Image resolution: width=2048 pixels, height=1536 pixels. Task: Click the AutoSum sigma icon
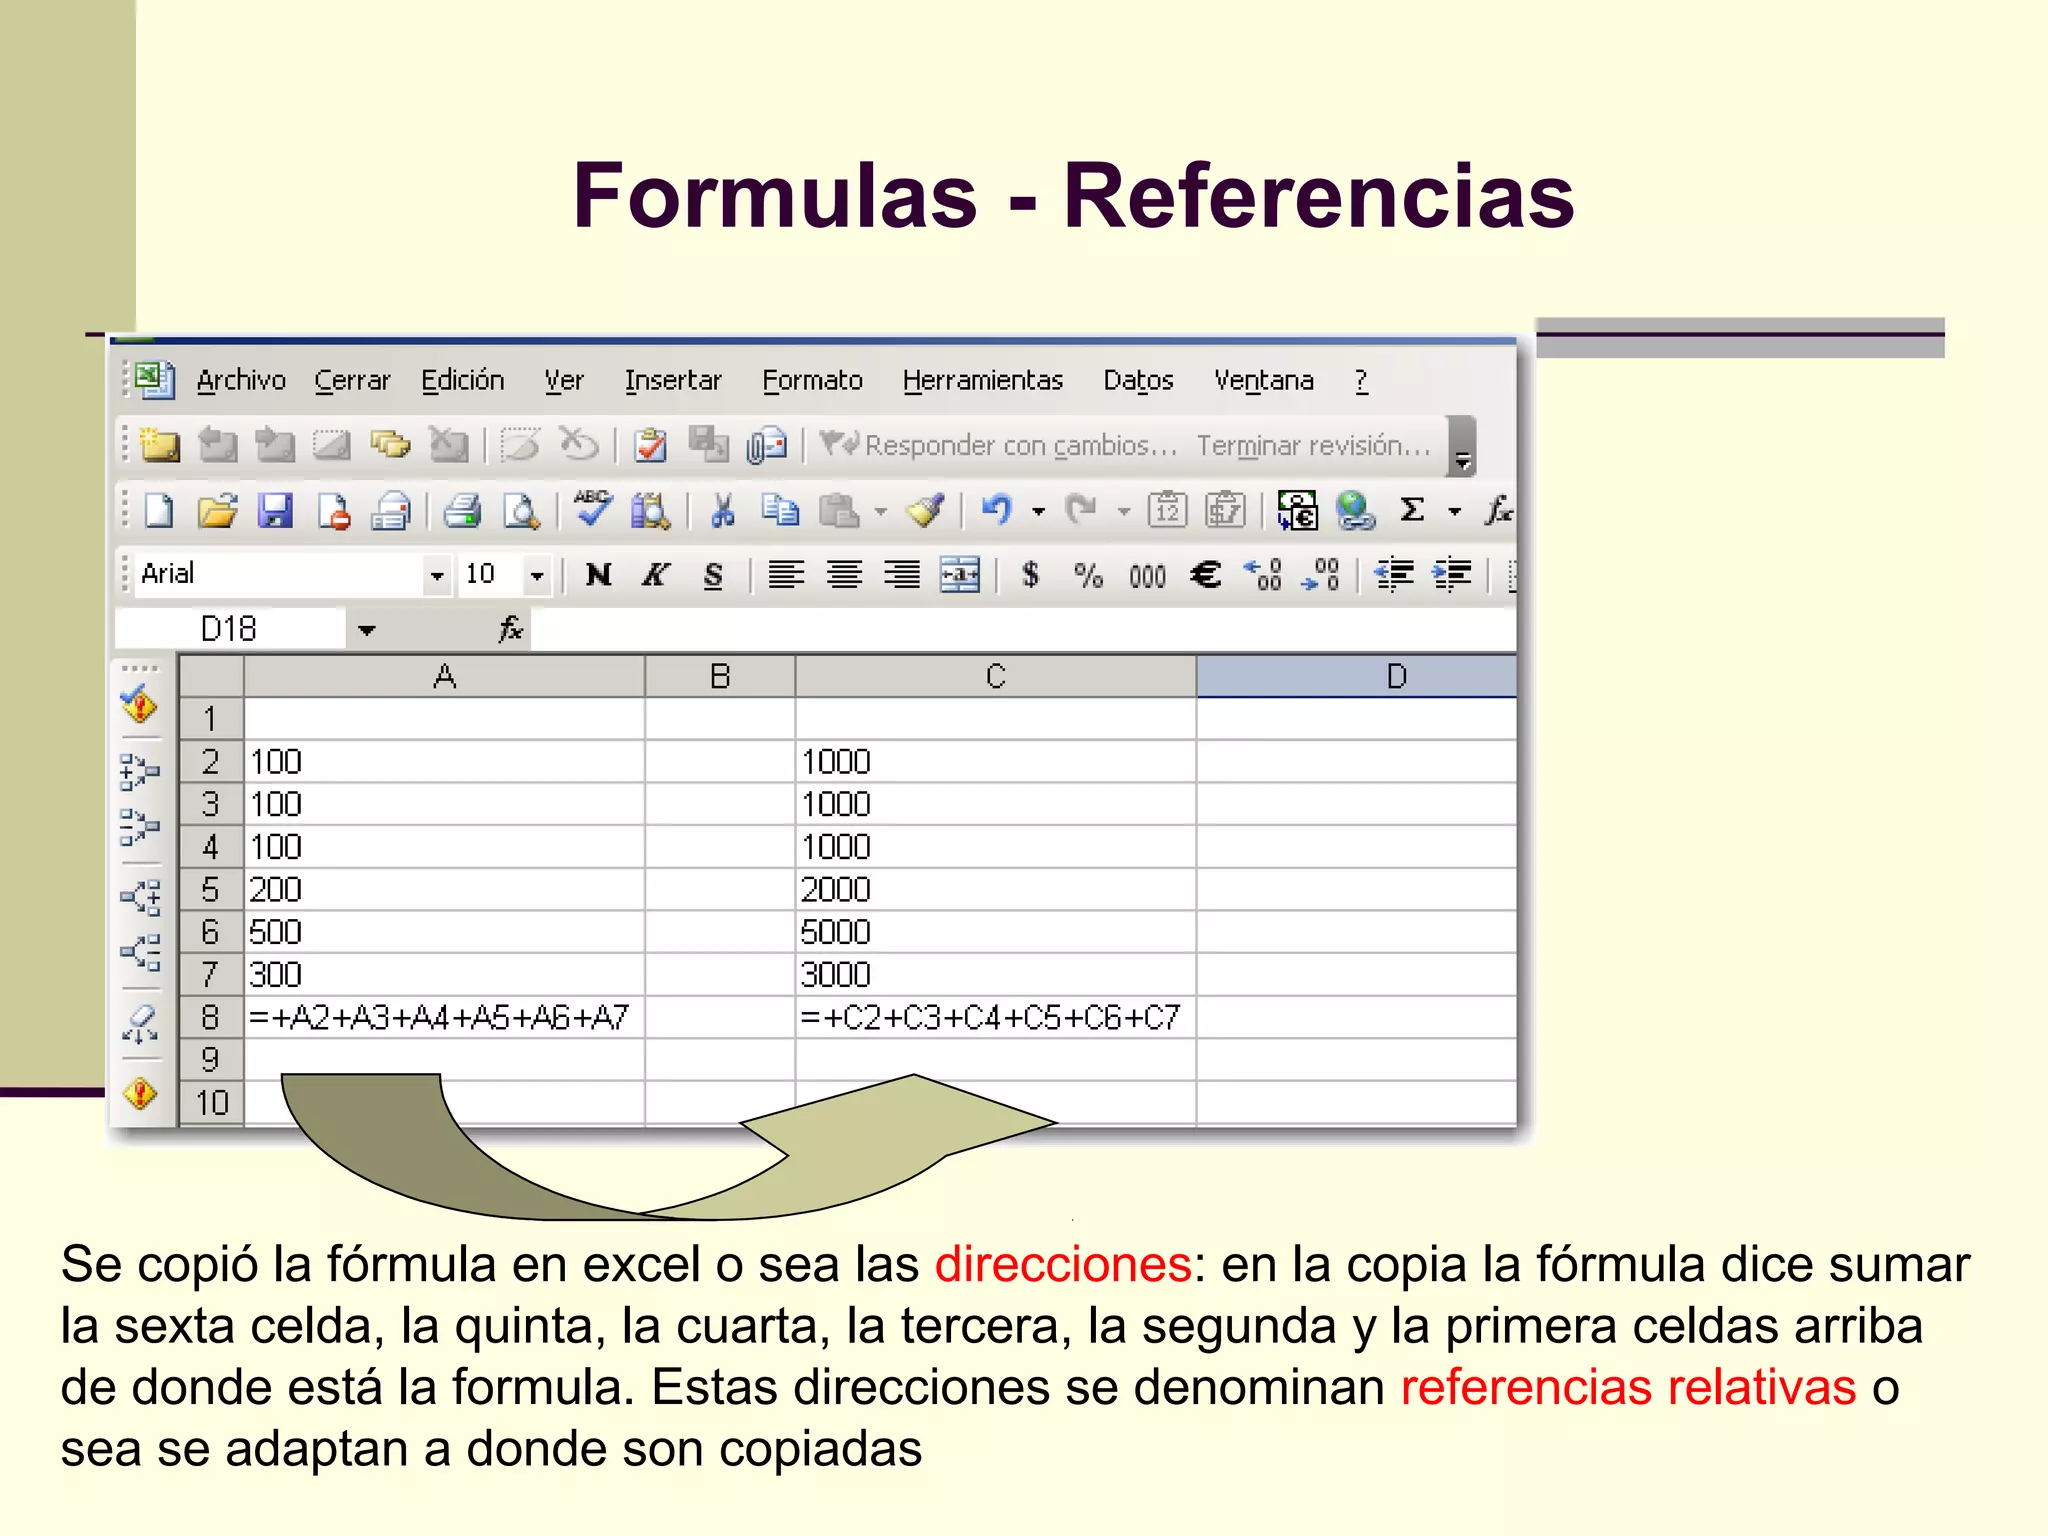1412,511
